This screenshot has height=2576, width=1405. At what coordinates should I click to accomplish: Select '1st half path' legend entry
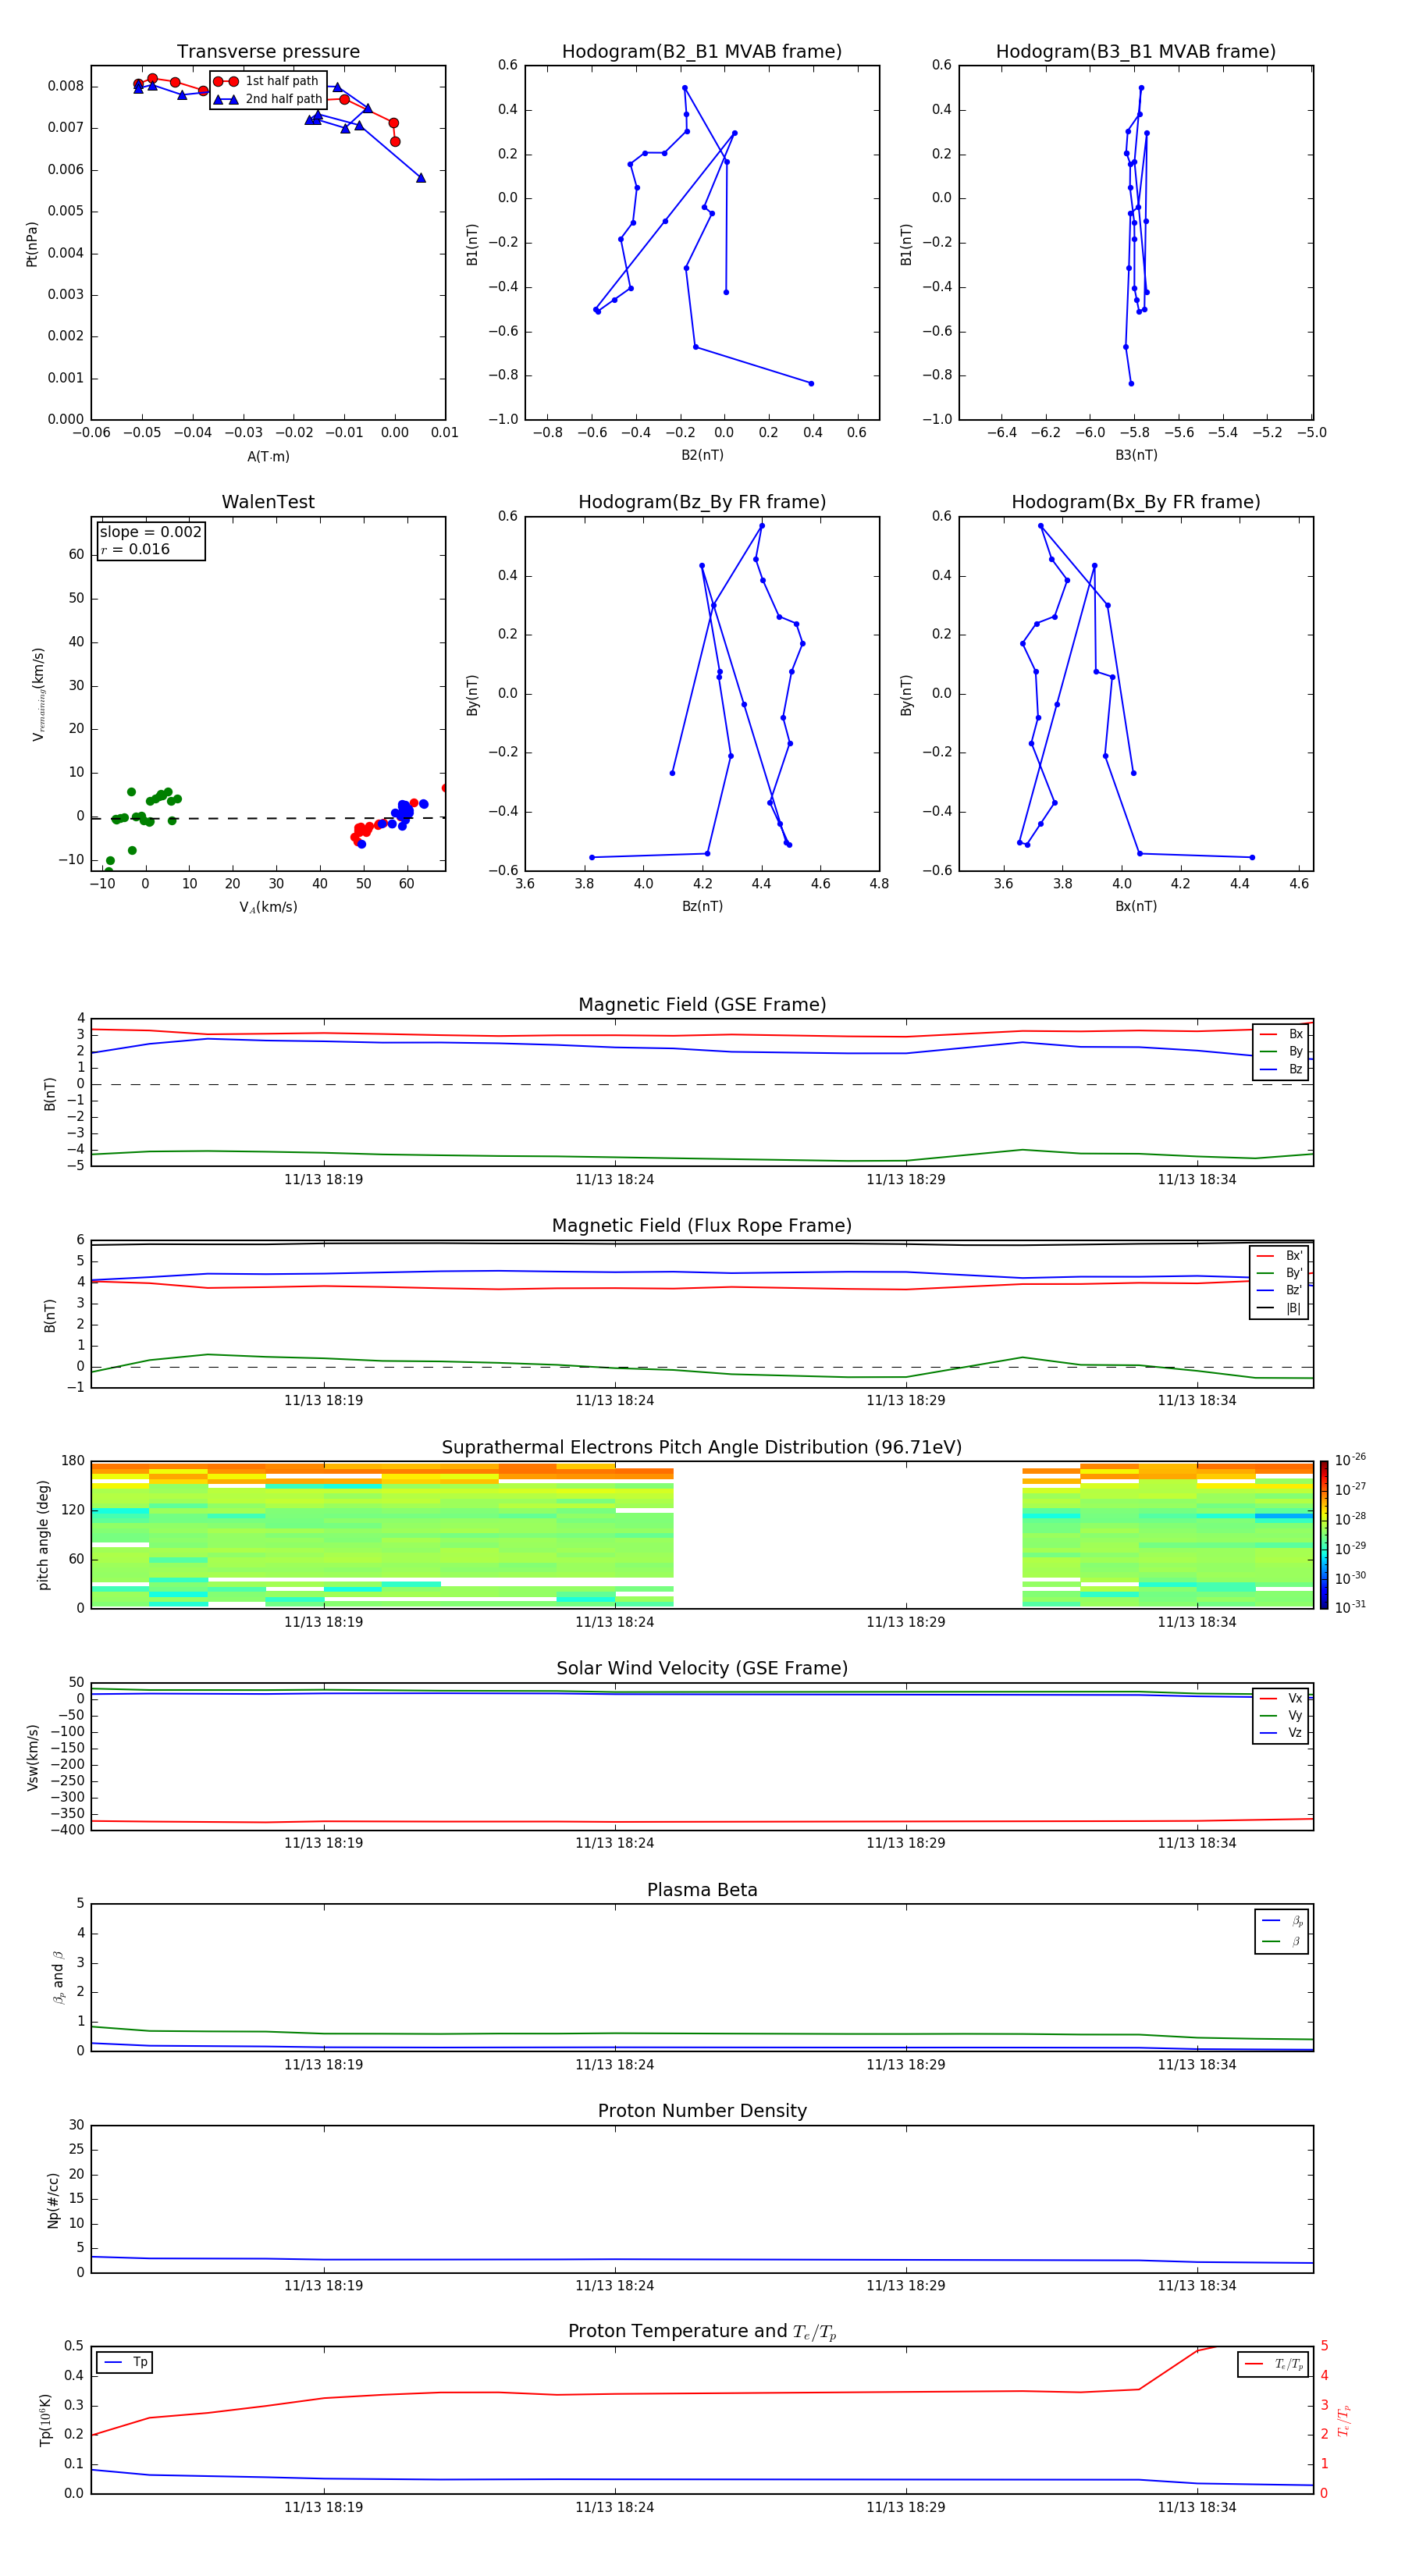[x=267, y=81]
